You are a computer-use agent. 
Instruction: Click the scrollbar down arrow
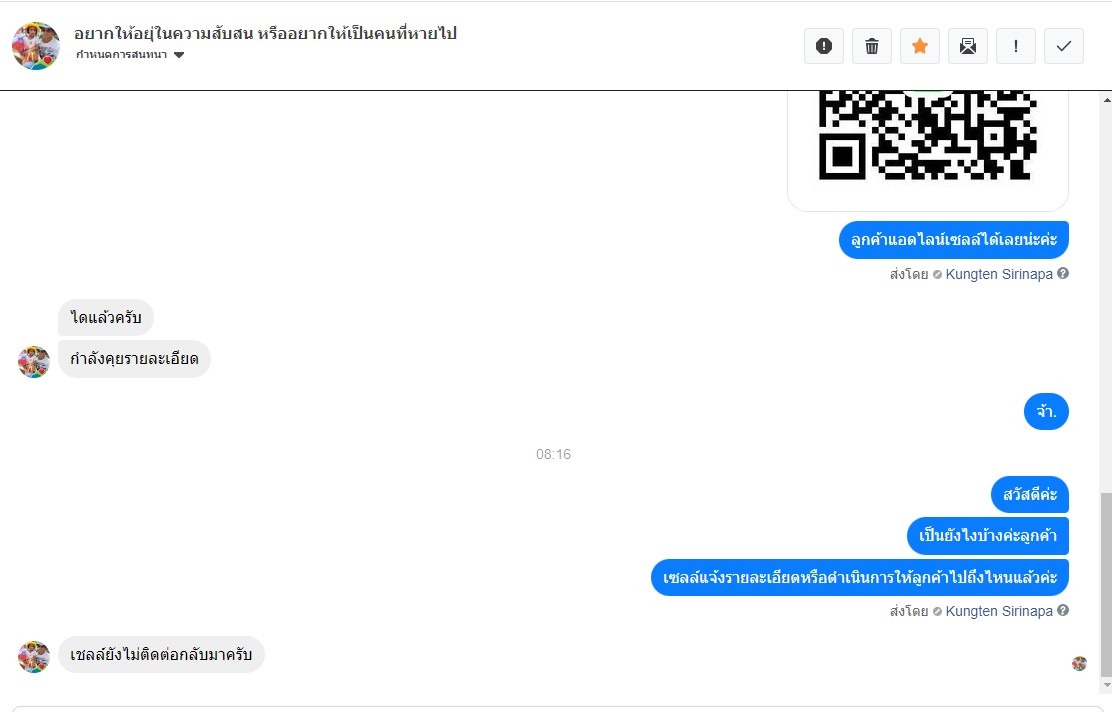click(1106, 685)
